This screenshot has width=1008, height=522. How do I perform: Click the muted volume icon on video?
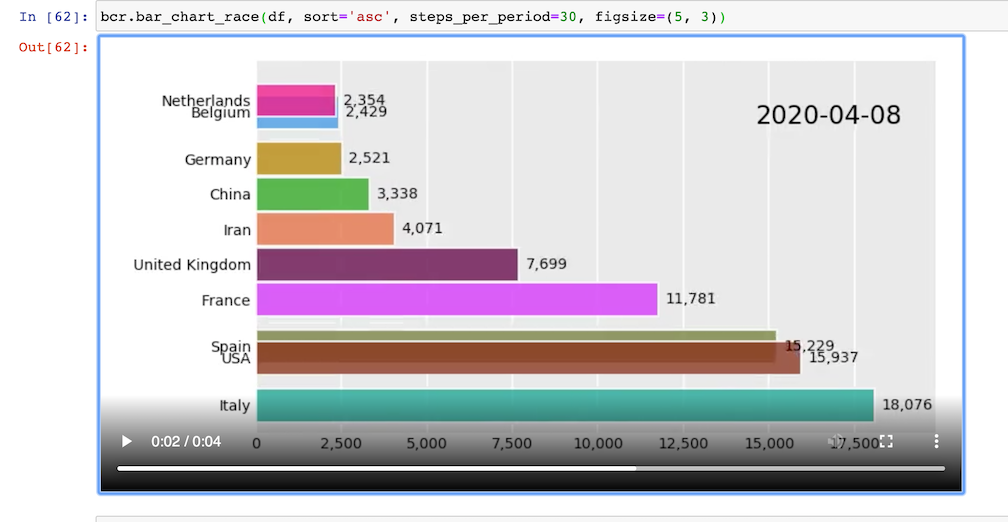pyautogui.click(x=836, y=441)
